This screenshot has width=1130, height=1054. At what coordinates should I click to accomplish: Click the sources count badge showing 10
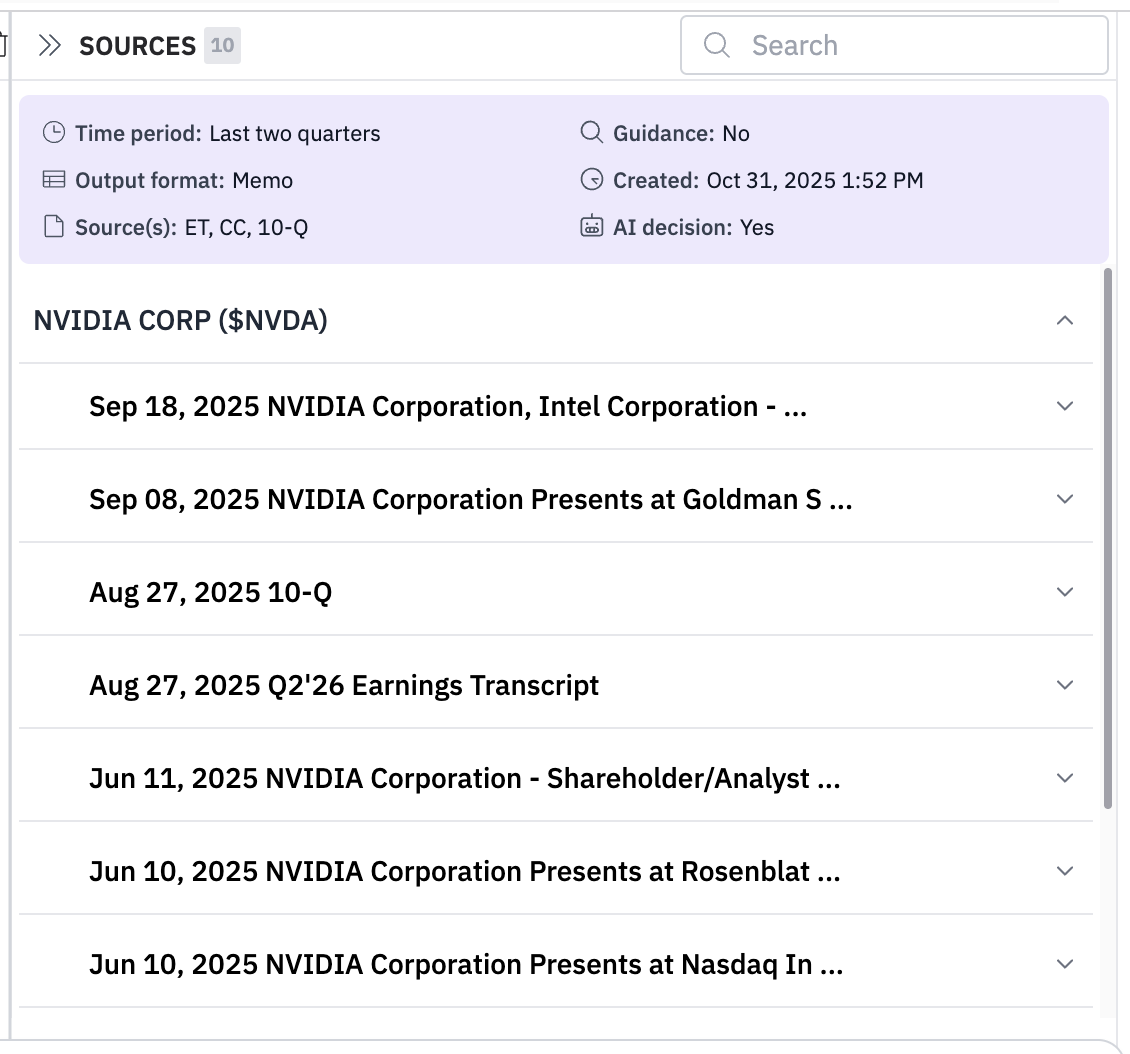point(222,46)
